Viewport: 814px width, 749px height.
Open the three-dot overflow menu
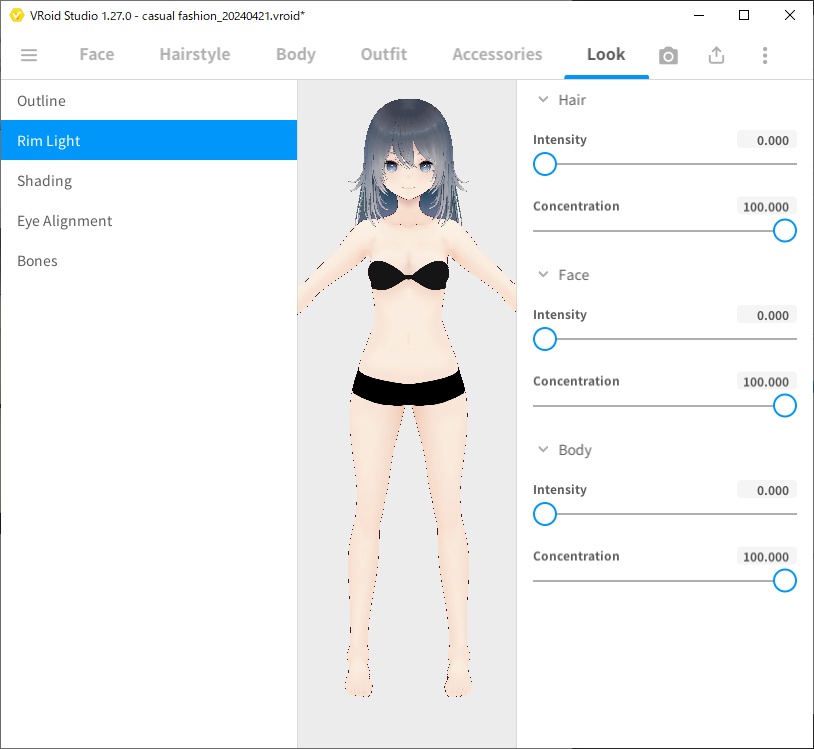click(x=765, y=56)
